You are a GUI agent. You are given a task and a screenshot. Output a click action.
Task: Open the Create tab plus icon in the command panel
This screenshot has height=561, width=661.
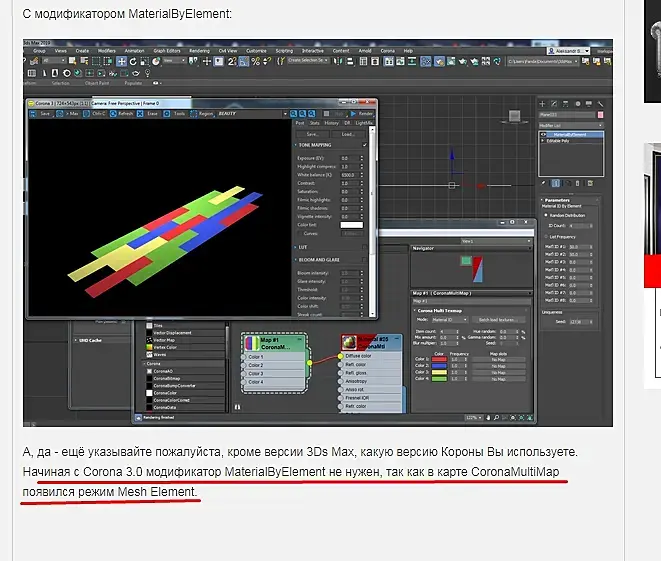[543, 104]
